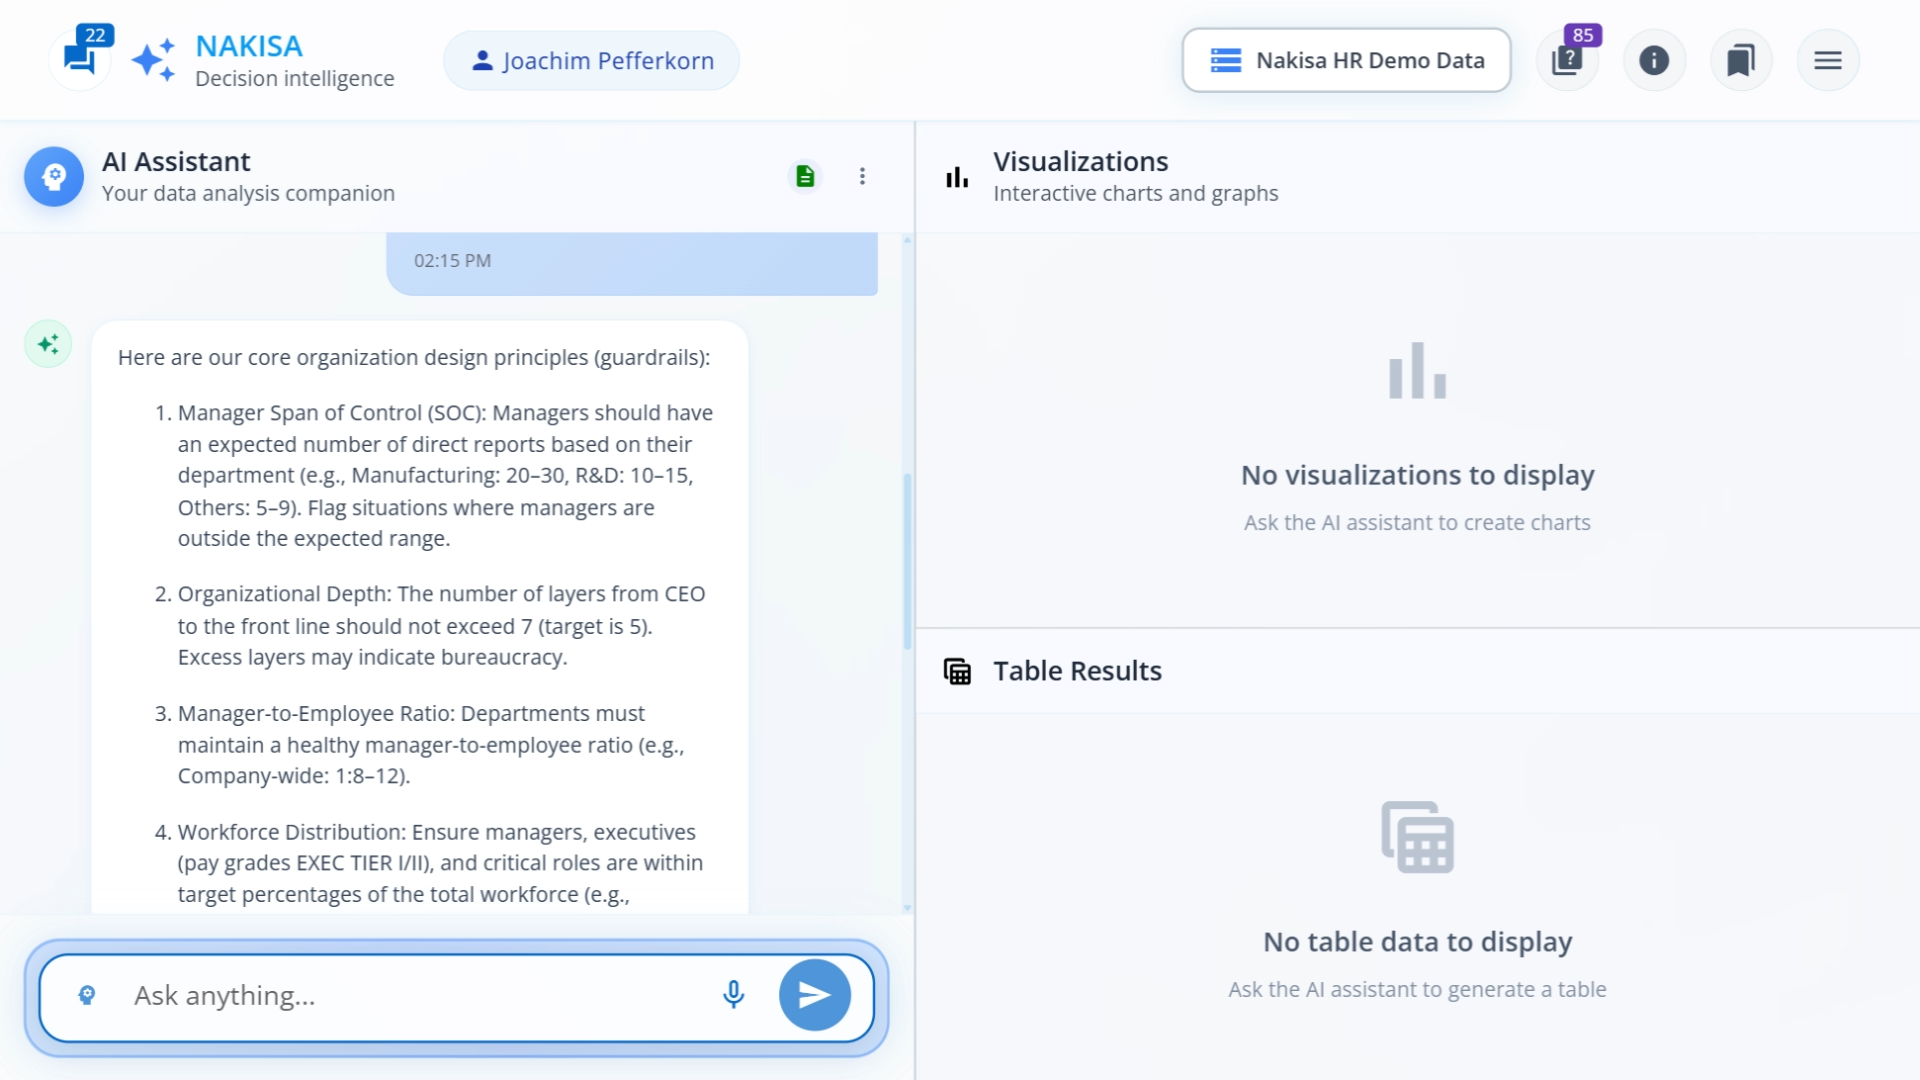
Task: Click the AI assistant avatar beside the message
Action: 47,343
